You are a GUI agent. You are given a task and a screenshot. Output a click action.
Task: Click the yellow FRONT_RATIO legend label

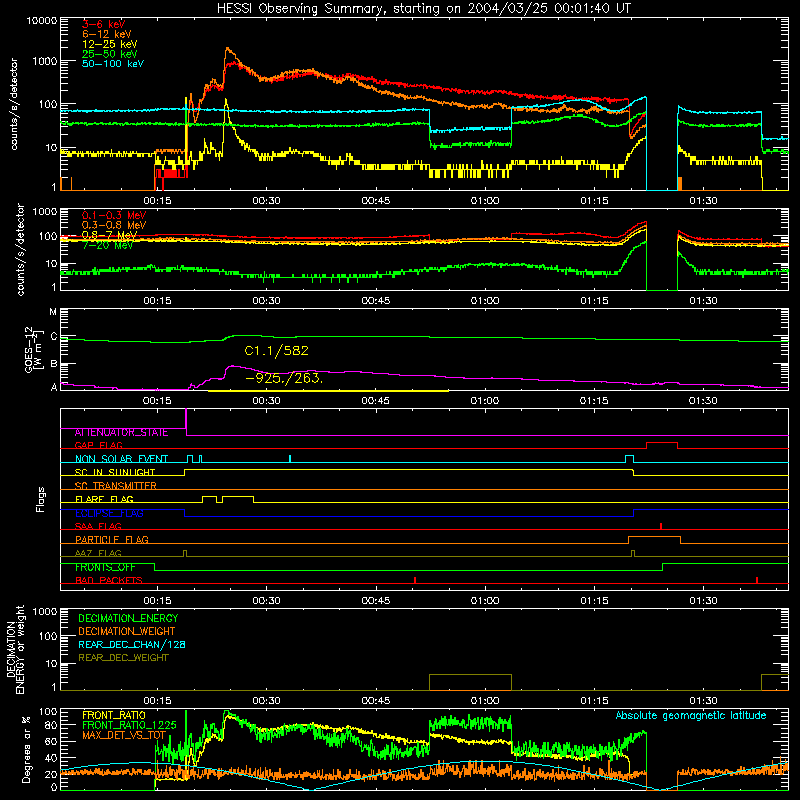pos(114,715)
